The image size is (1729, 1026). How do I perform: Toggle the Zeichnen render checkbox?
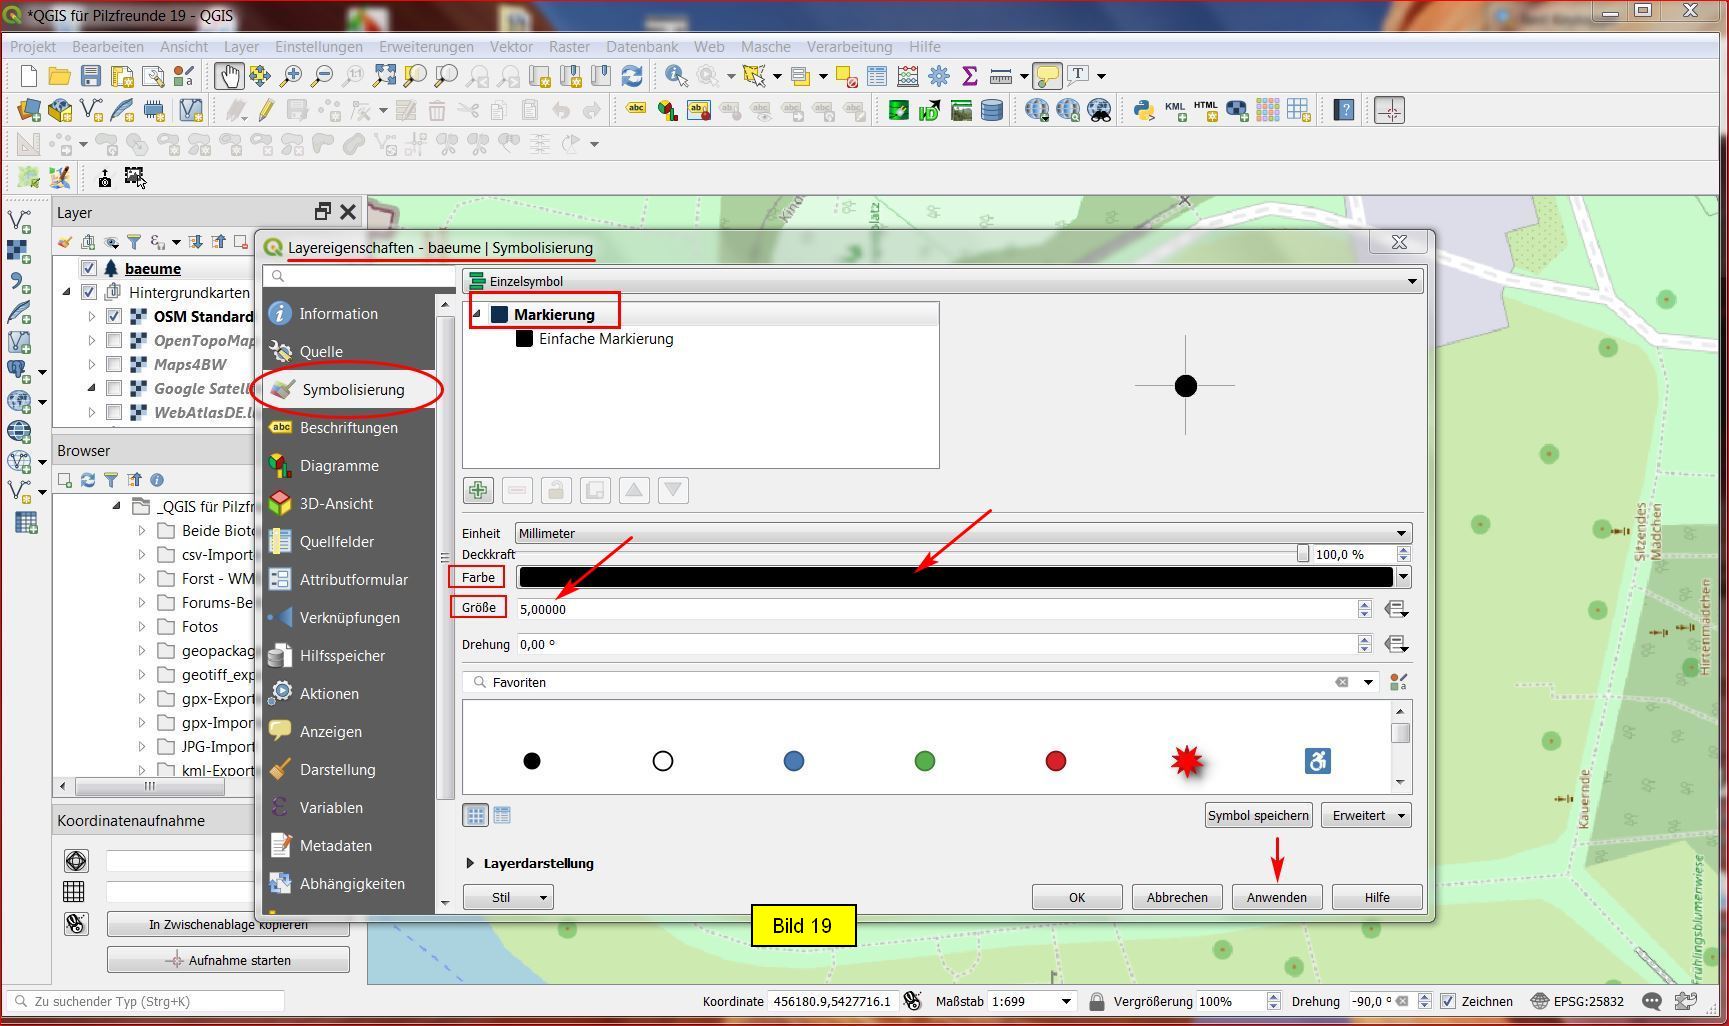coord(1447,1001)
